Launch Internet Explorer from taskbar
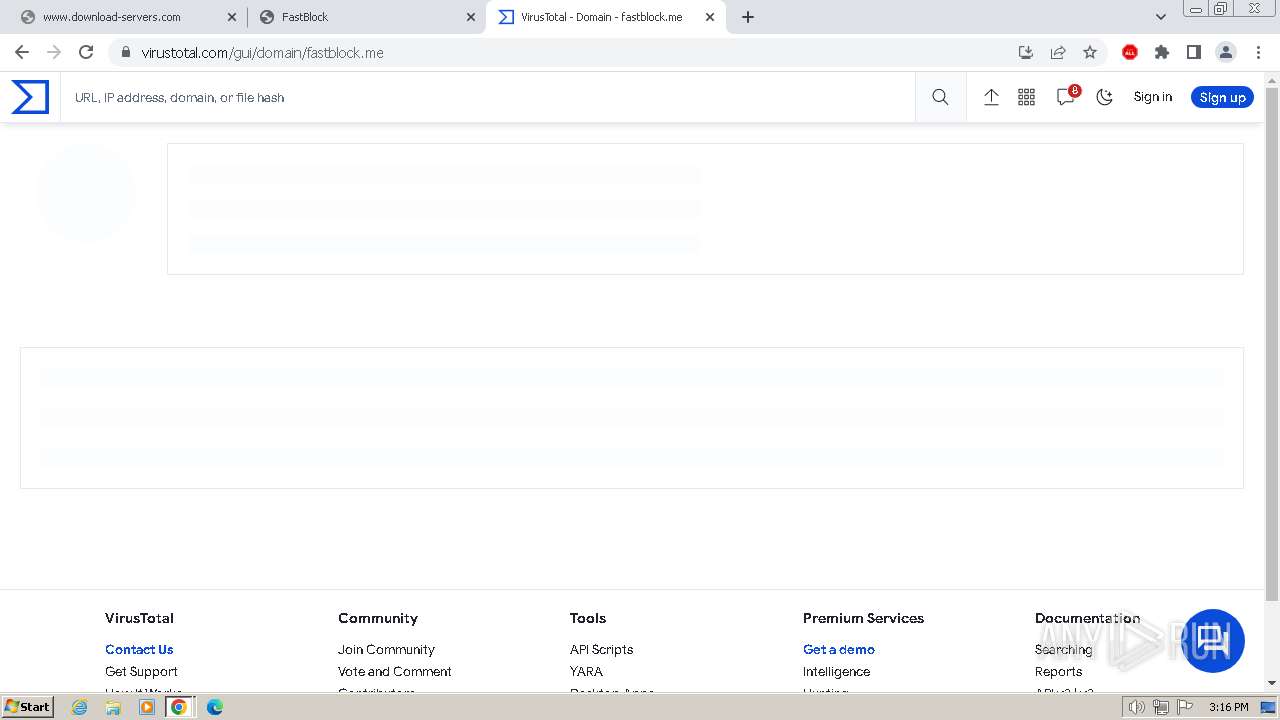 [x=80, y=707]
